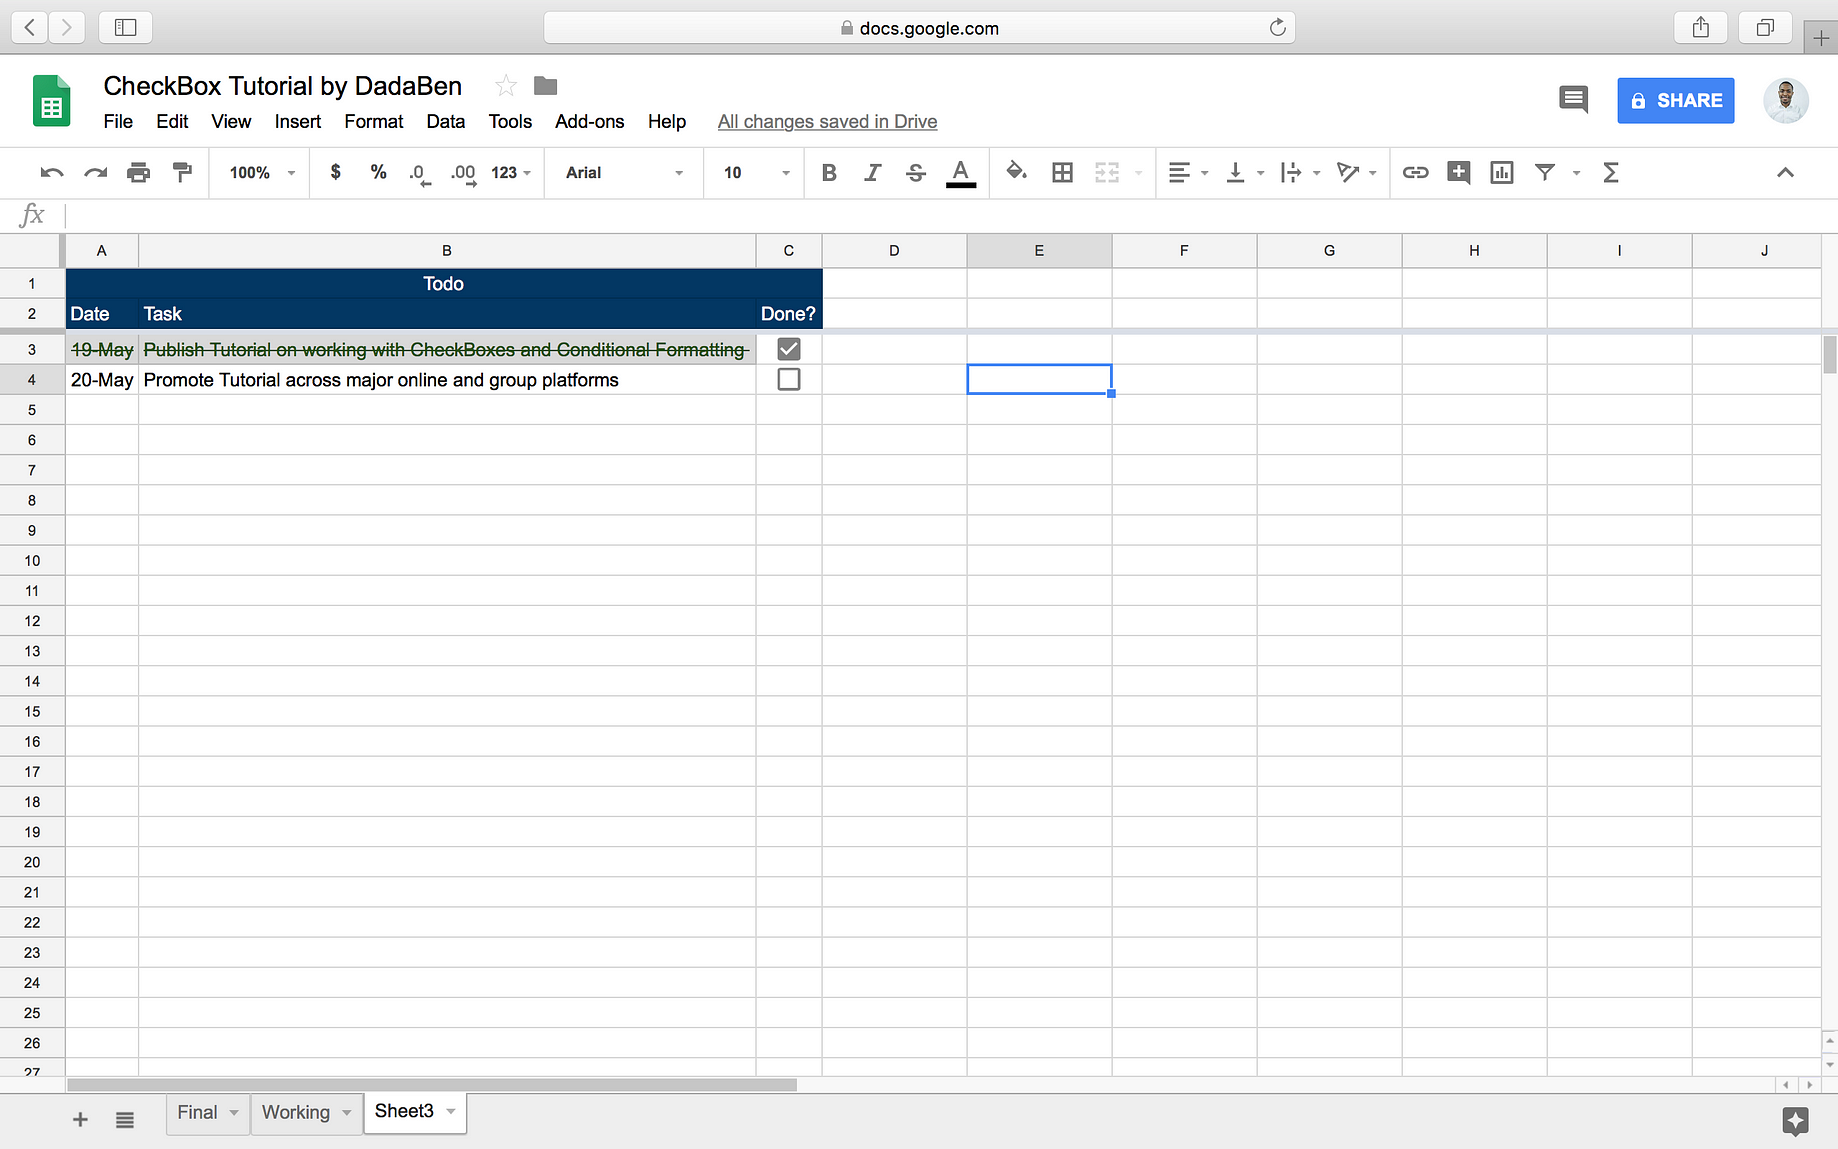Check the Done checkbox for 20-May task
Viewport: 1838px width, 1149px height.
789,379
